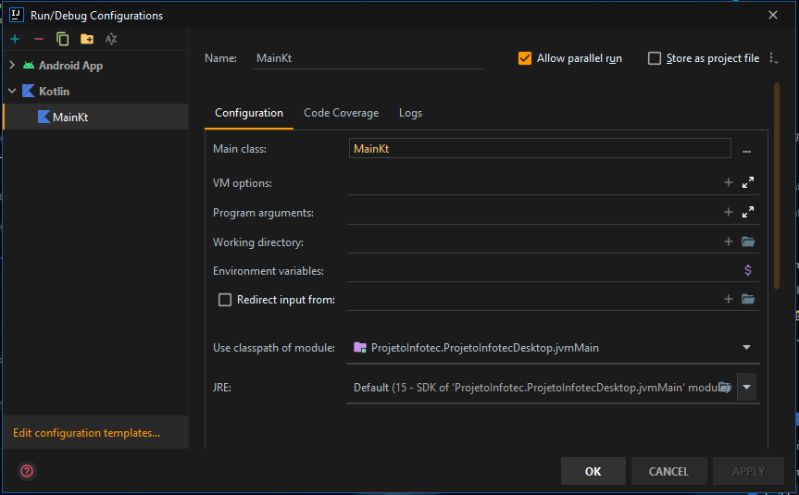Viewport: 799px width, 495px height.
Task: Click the Name input field
Action: [x=368, y=58]
